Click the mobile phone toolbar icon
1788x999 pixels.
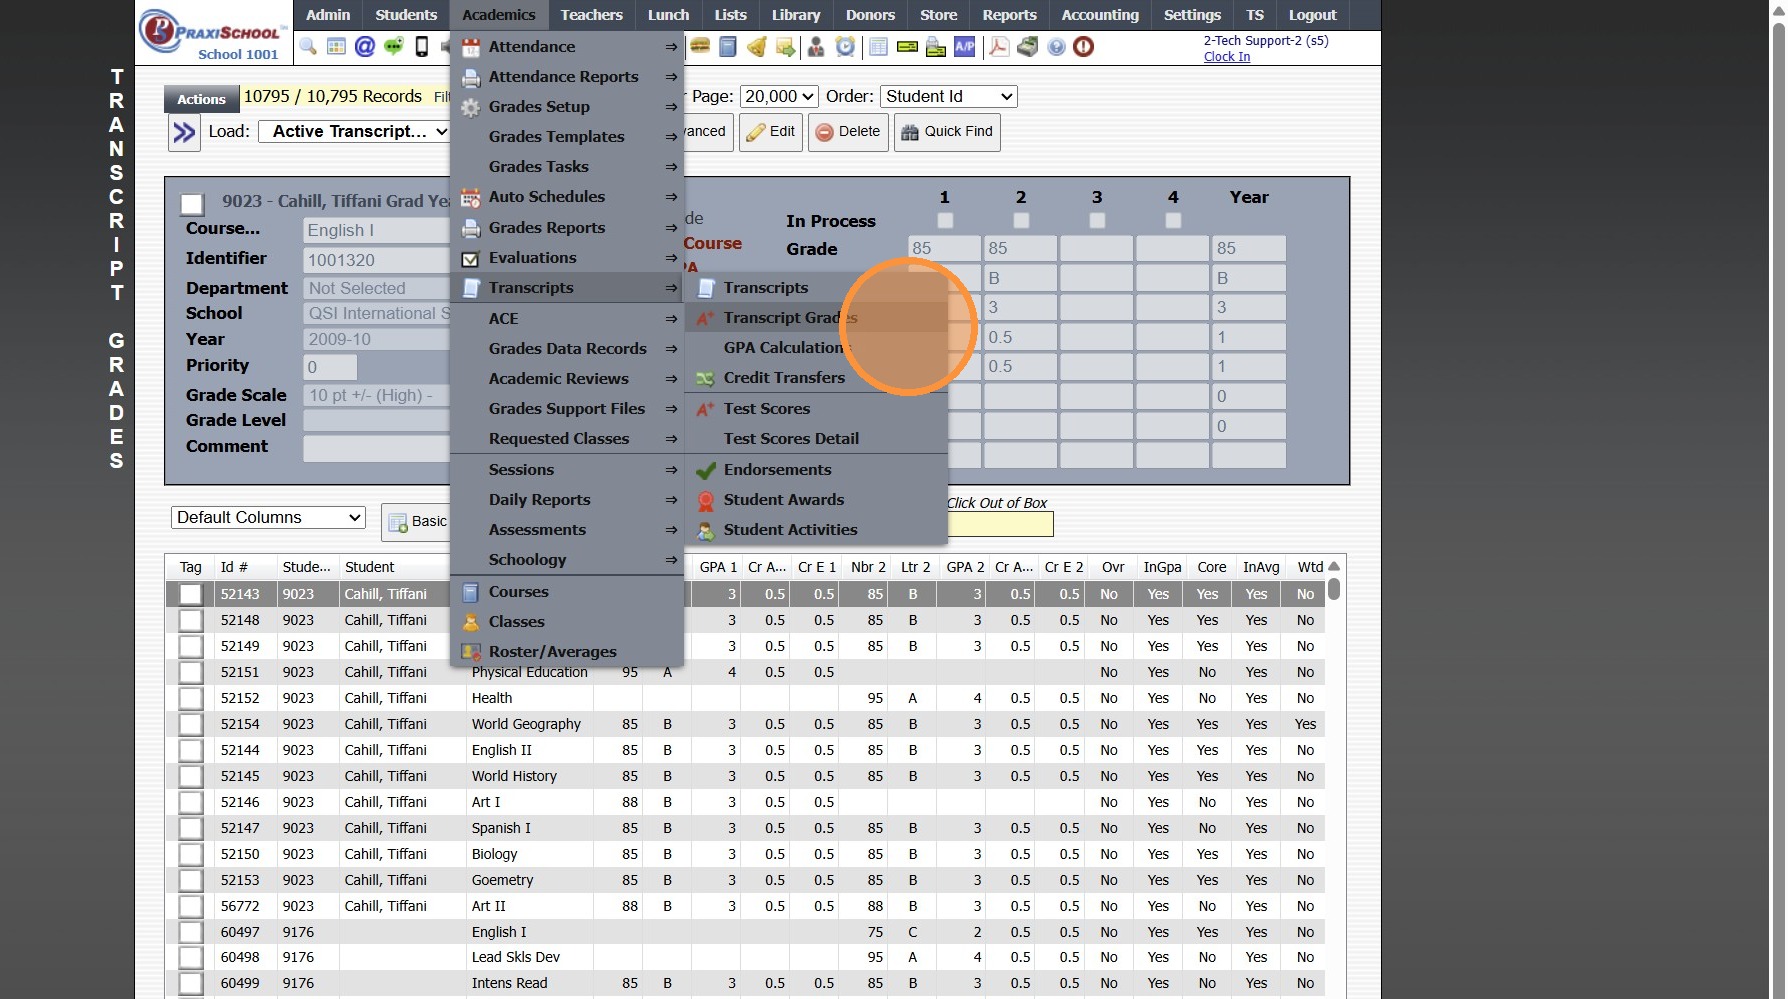[422, 47]
